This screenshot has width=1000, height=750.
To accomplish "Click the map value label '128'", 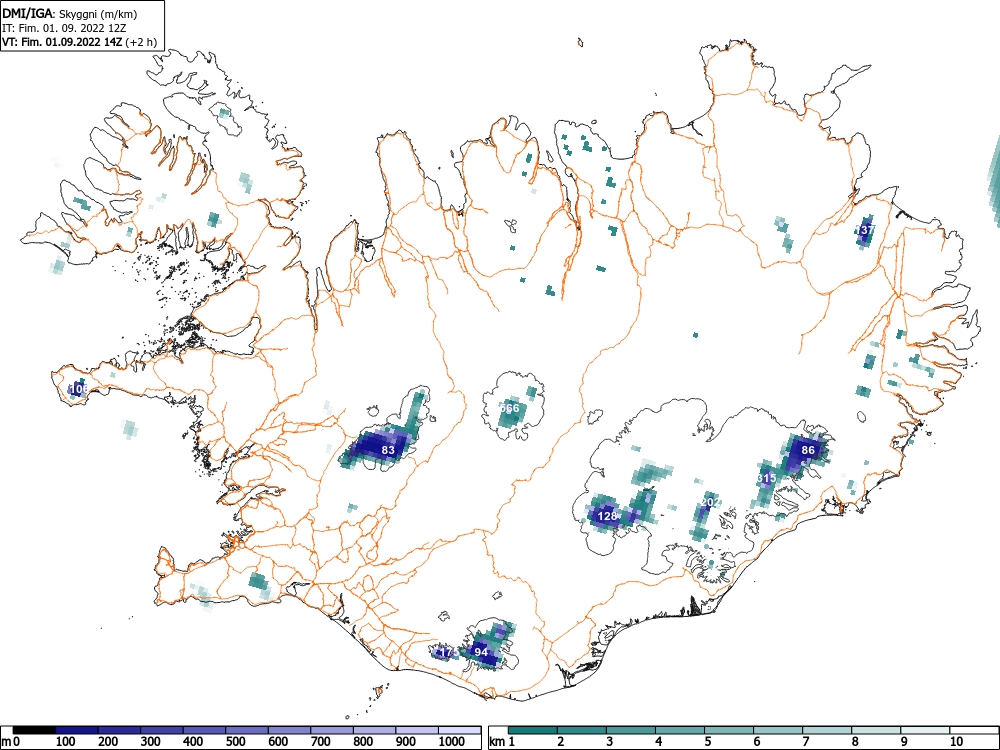I will tap(608, 516).
